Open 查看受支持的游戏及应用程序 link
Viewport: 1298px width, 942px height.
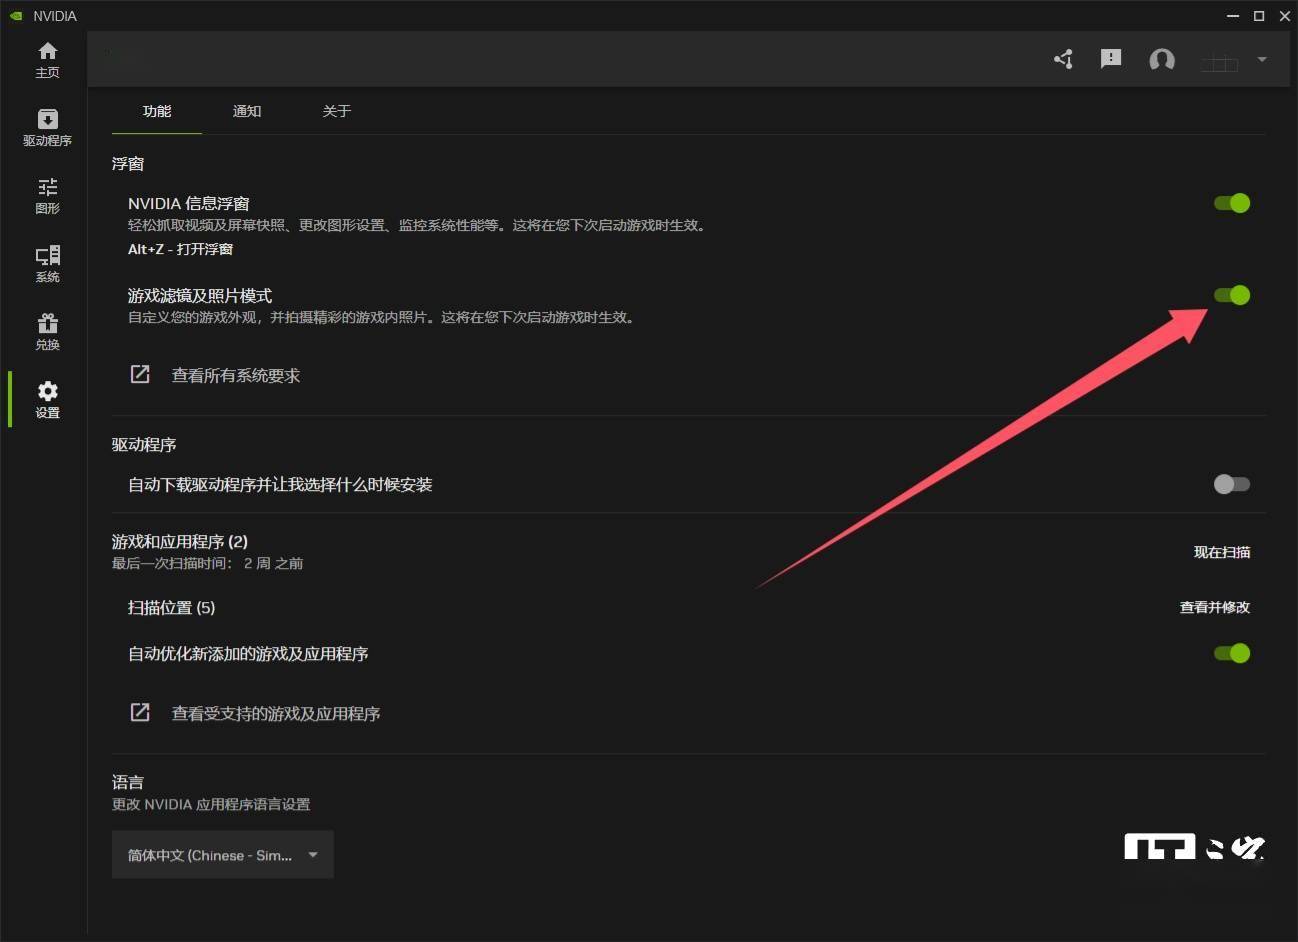point(276,714)
